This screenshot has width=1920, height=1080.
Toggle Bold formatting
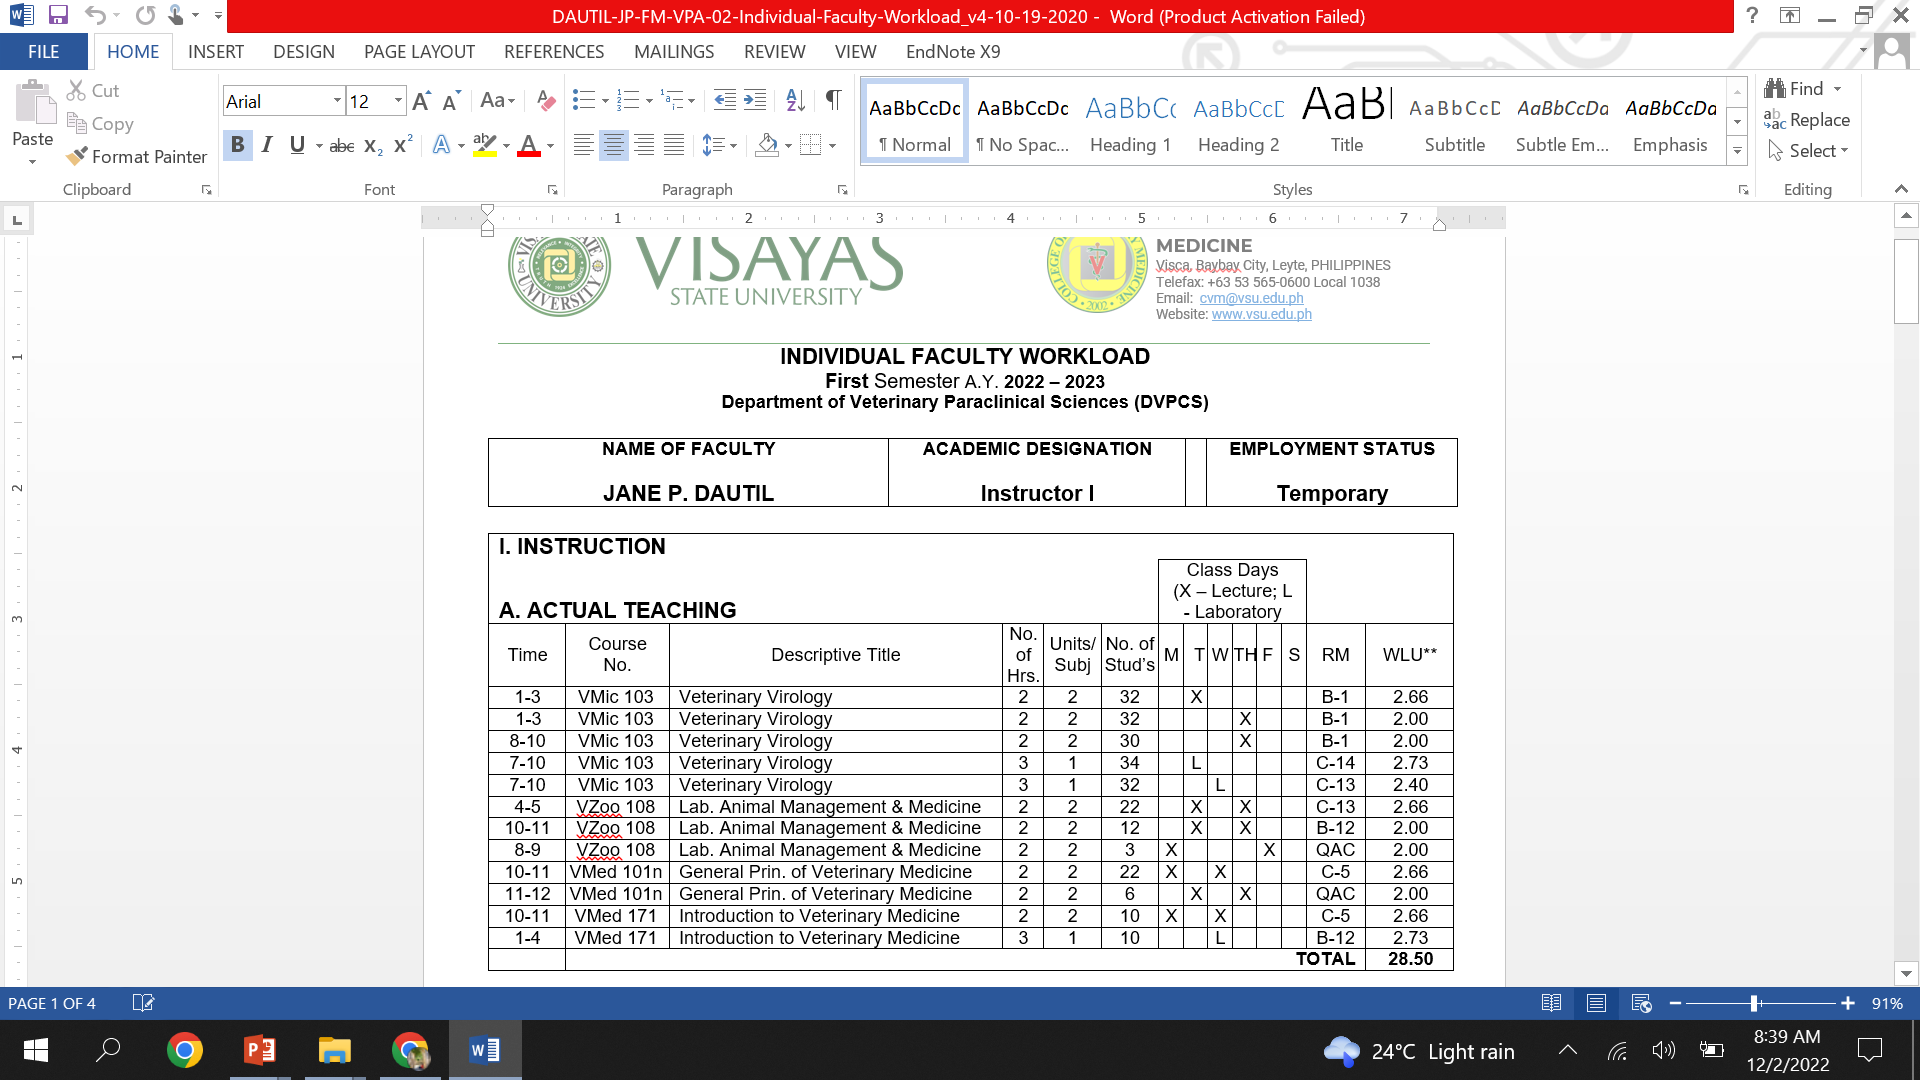pos(237,145)
